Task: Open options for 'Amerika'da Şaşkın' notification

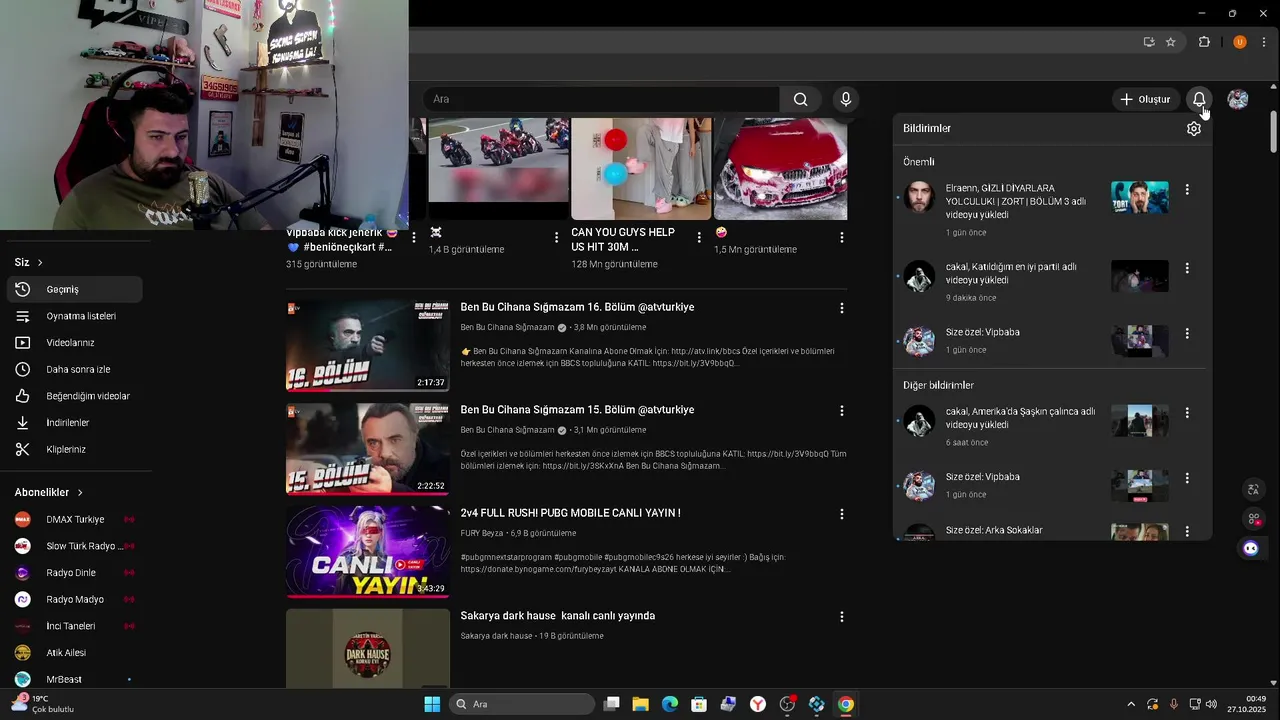Action: (x=1187, y=412)
